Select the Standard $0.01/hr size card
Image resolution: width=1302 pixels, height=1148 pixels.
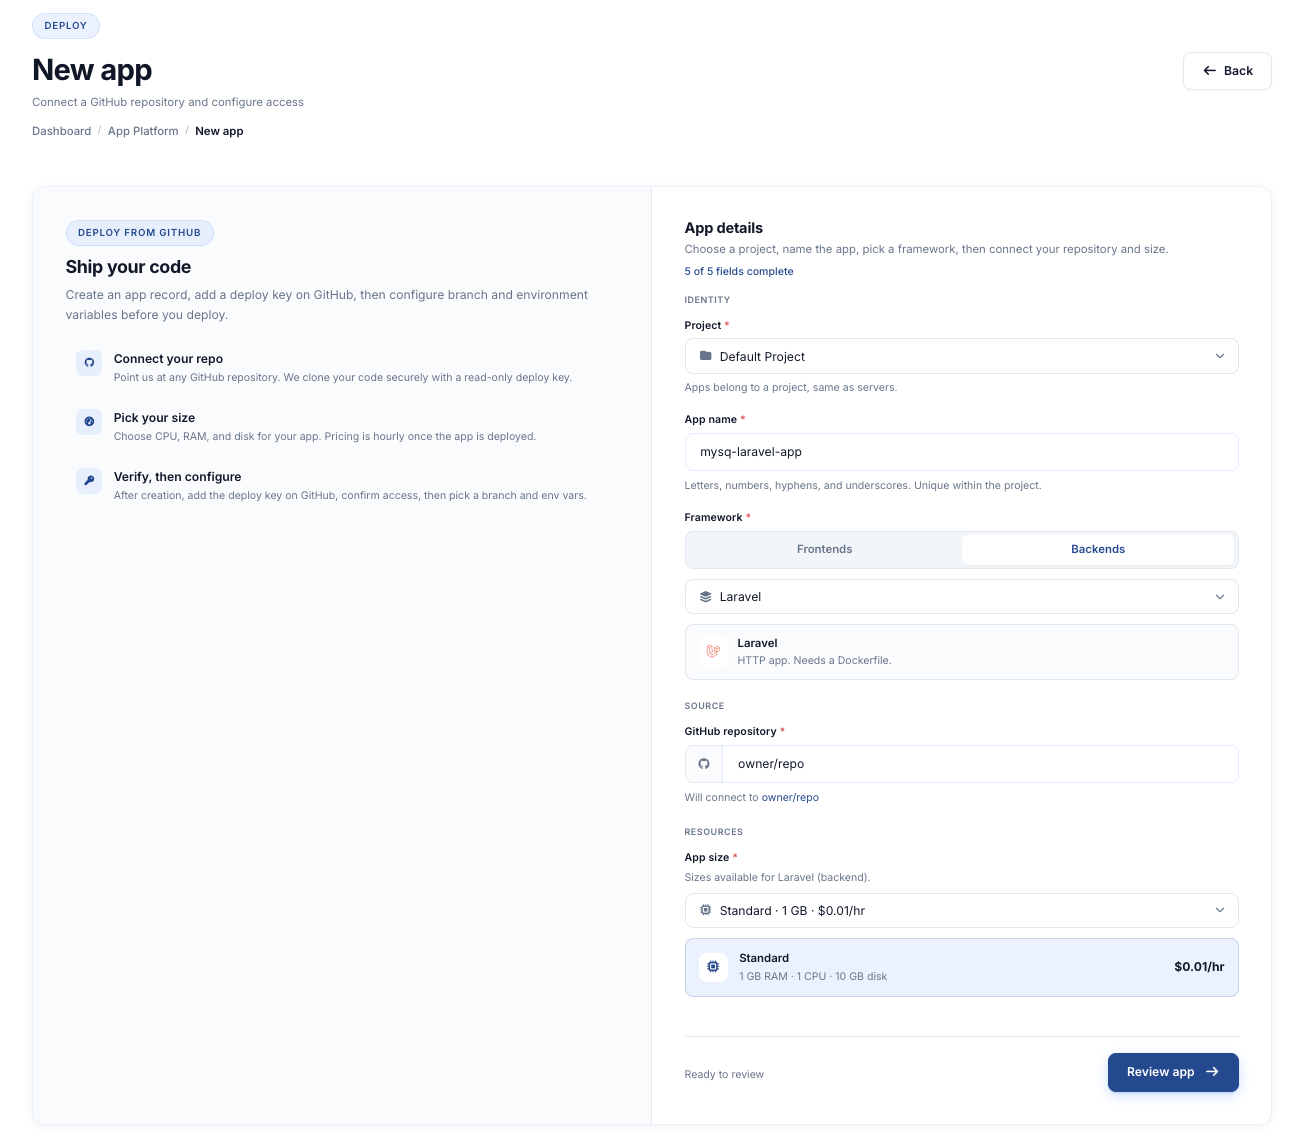coord(962,967)
